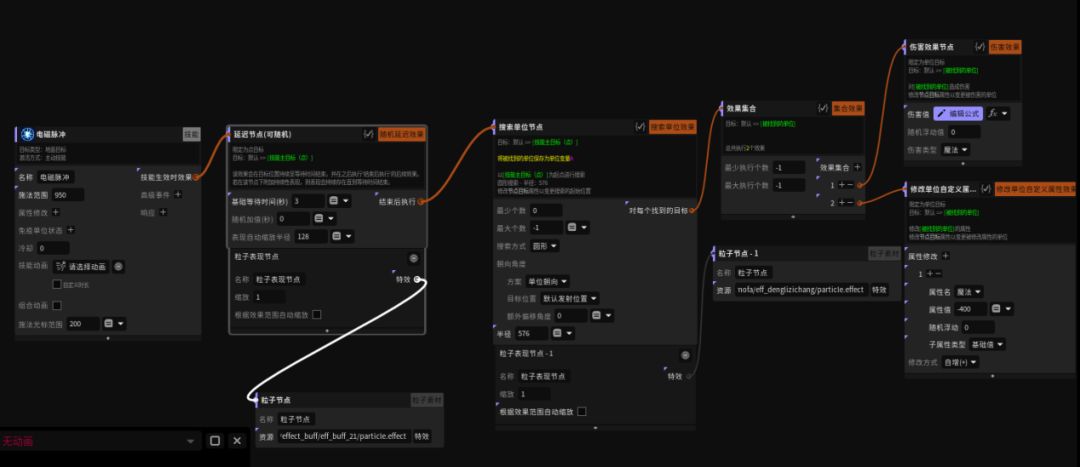1080x467 pixels.
Task: Add an entry beside 属性修改 in 修改单位 node
Action: pos(946,256)
